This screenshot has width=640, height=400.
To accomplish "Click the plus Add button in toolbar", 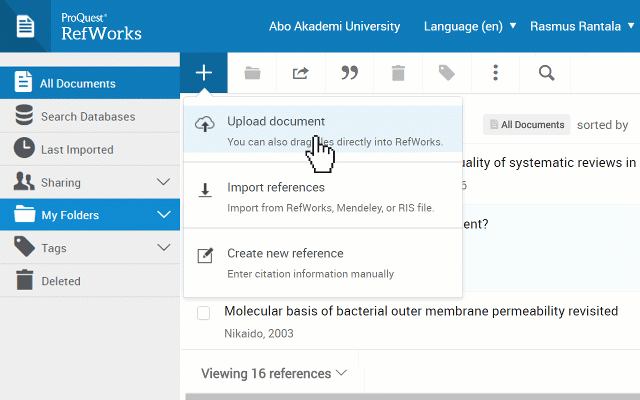I will (x=204, y=73).
